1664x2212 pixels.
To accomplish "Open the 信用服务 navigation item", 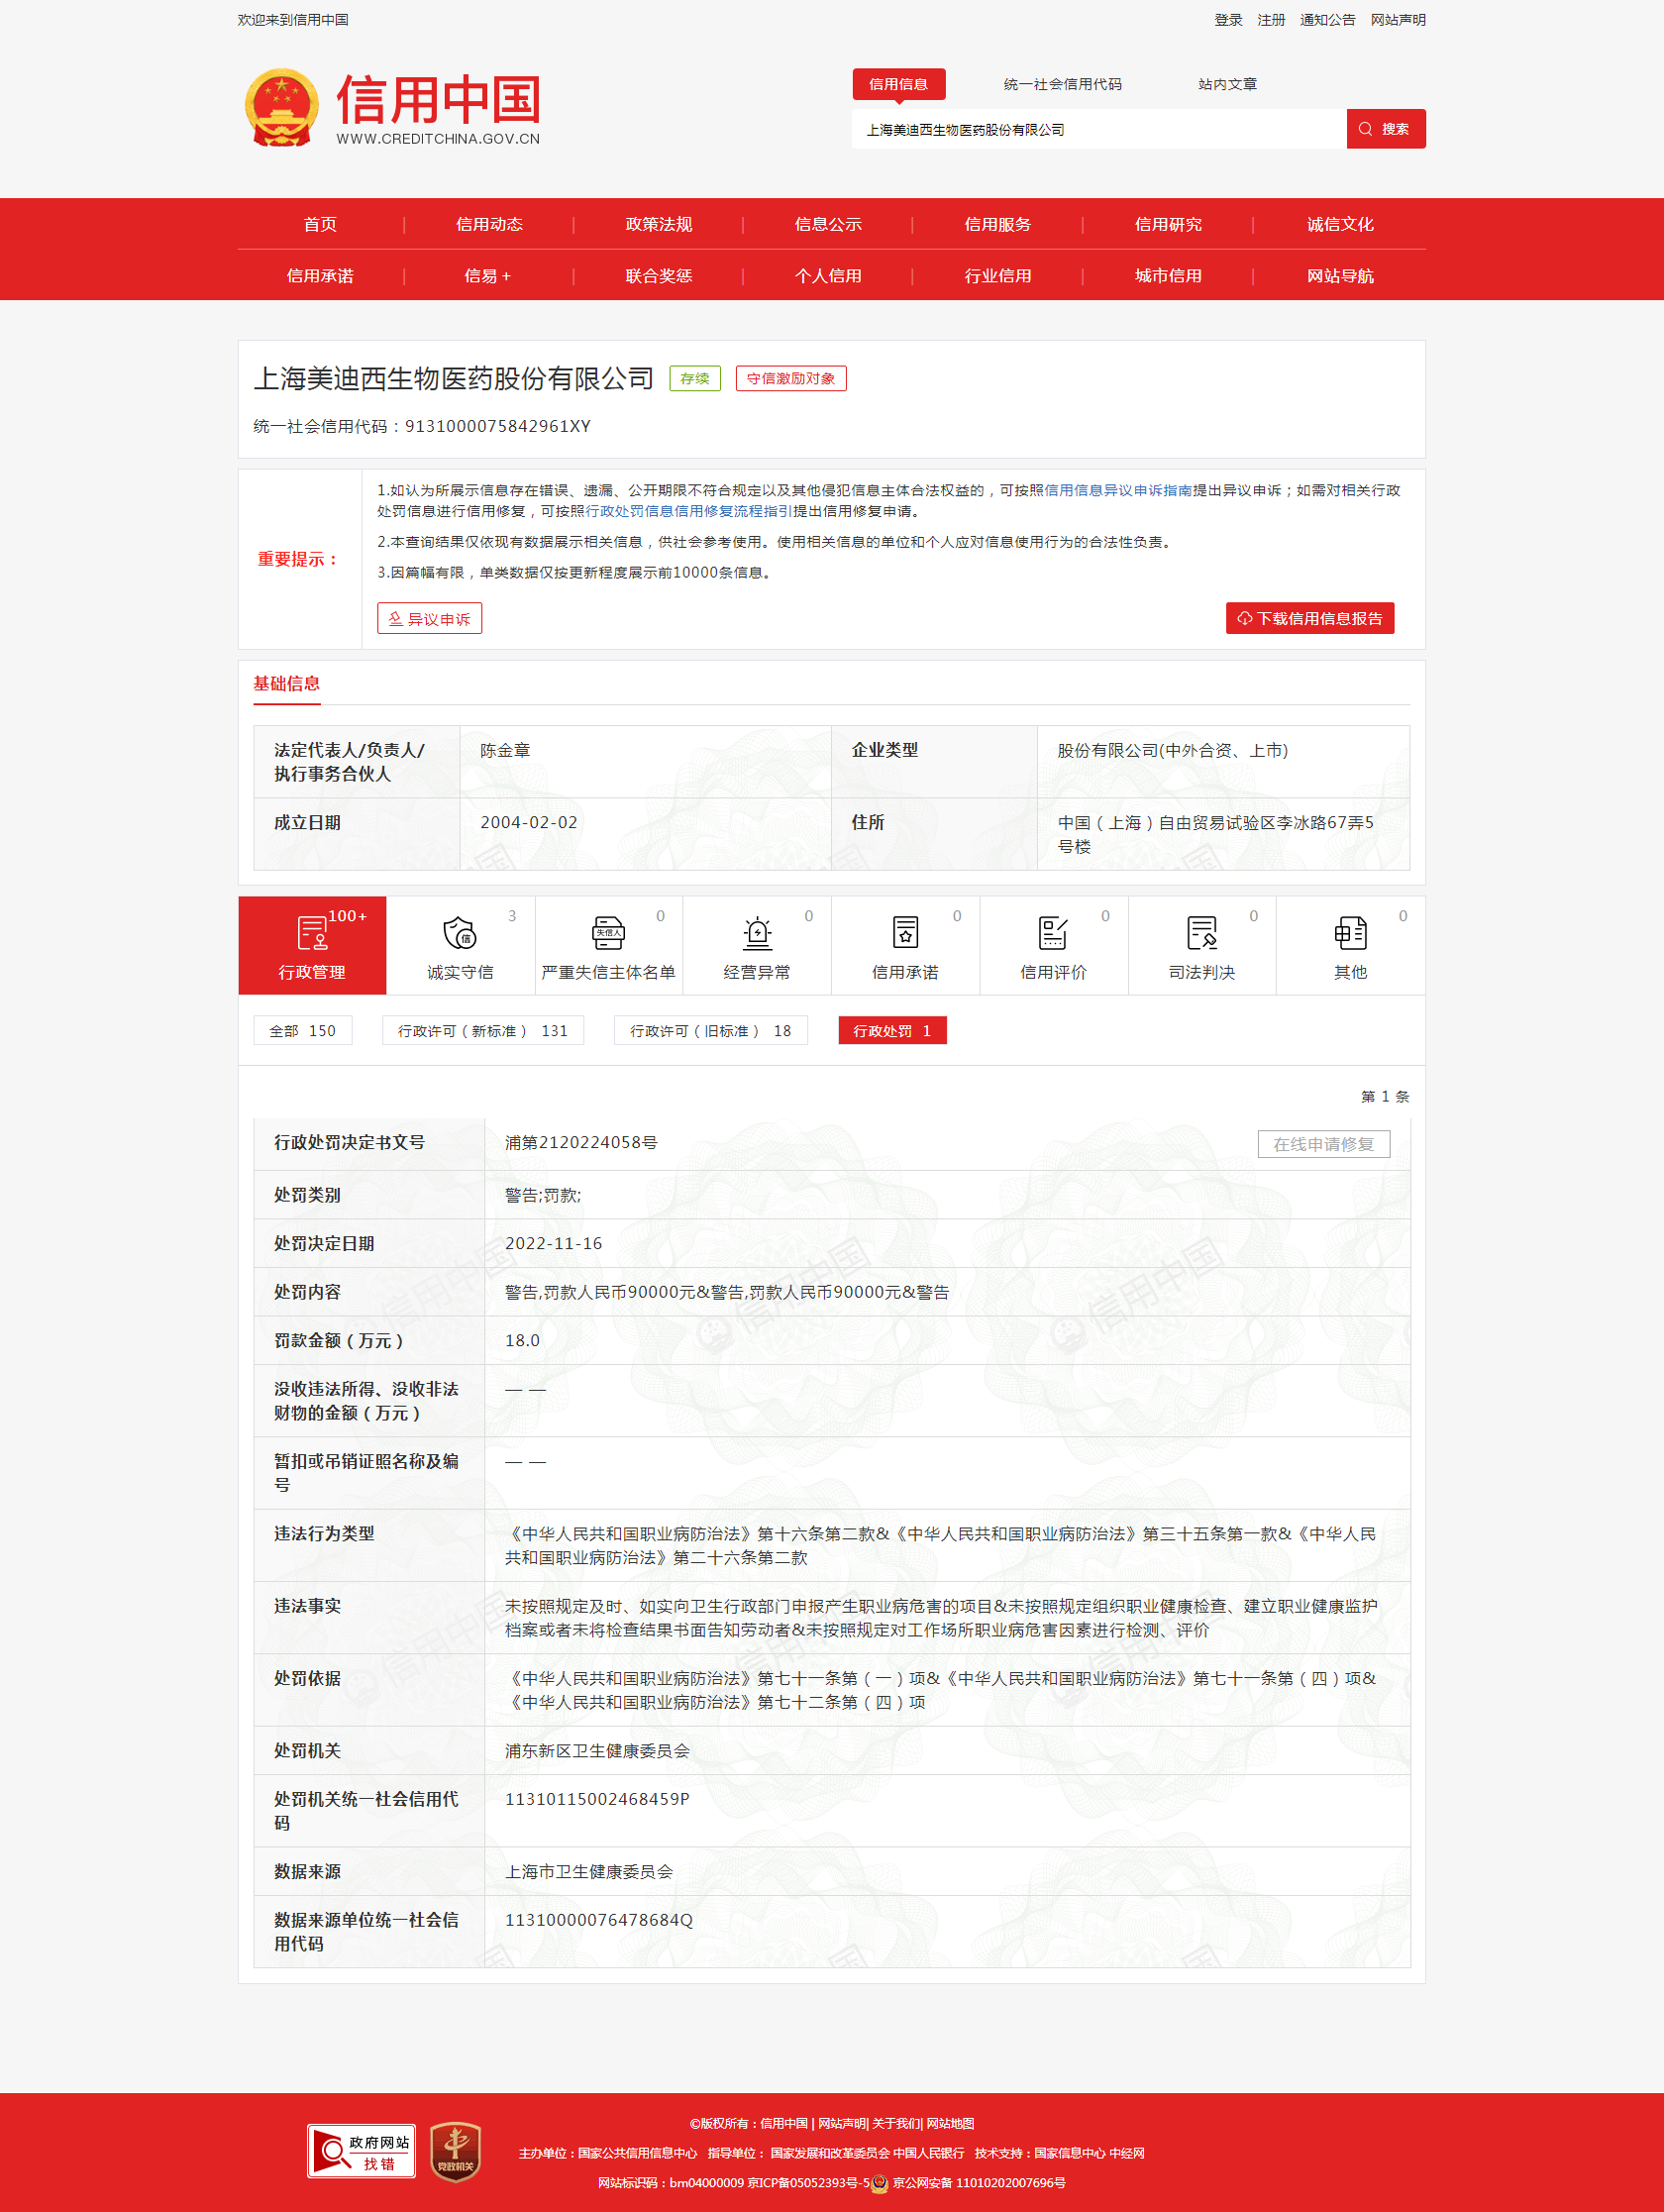I will tap(997, 224).
